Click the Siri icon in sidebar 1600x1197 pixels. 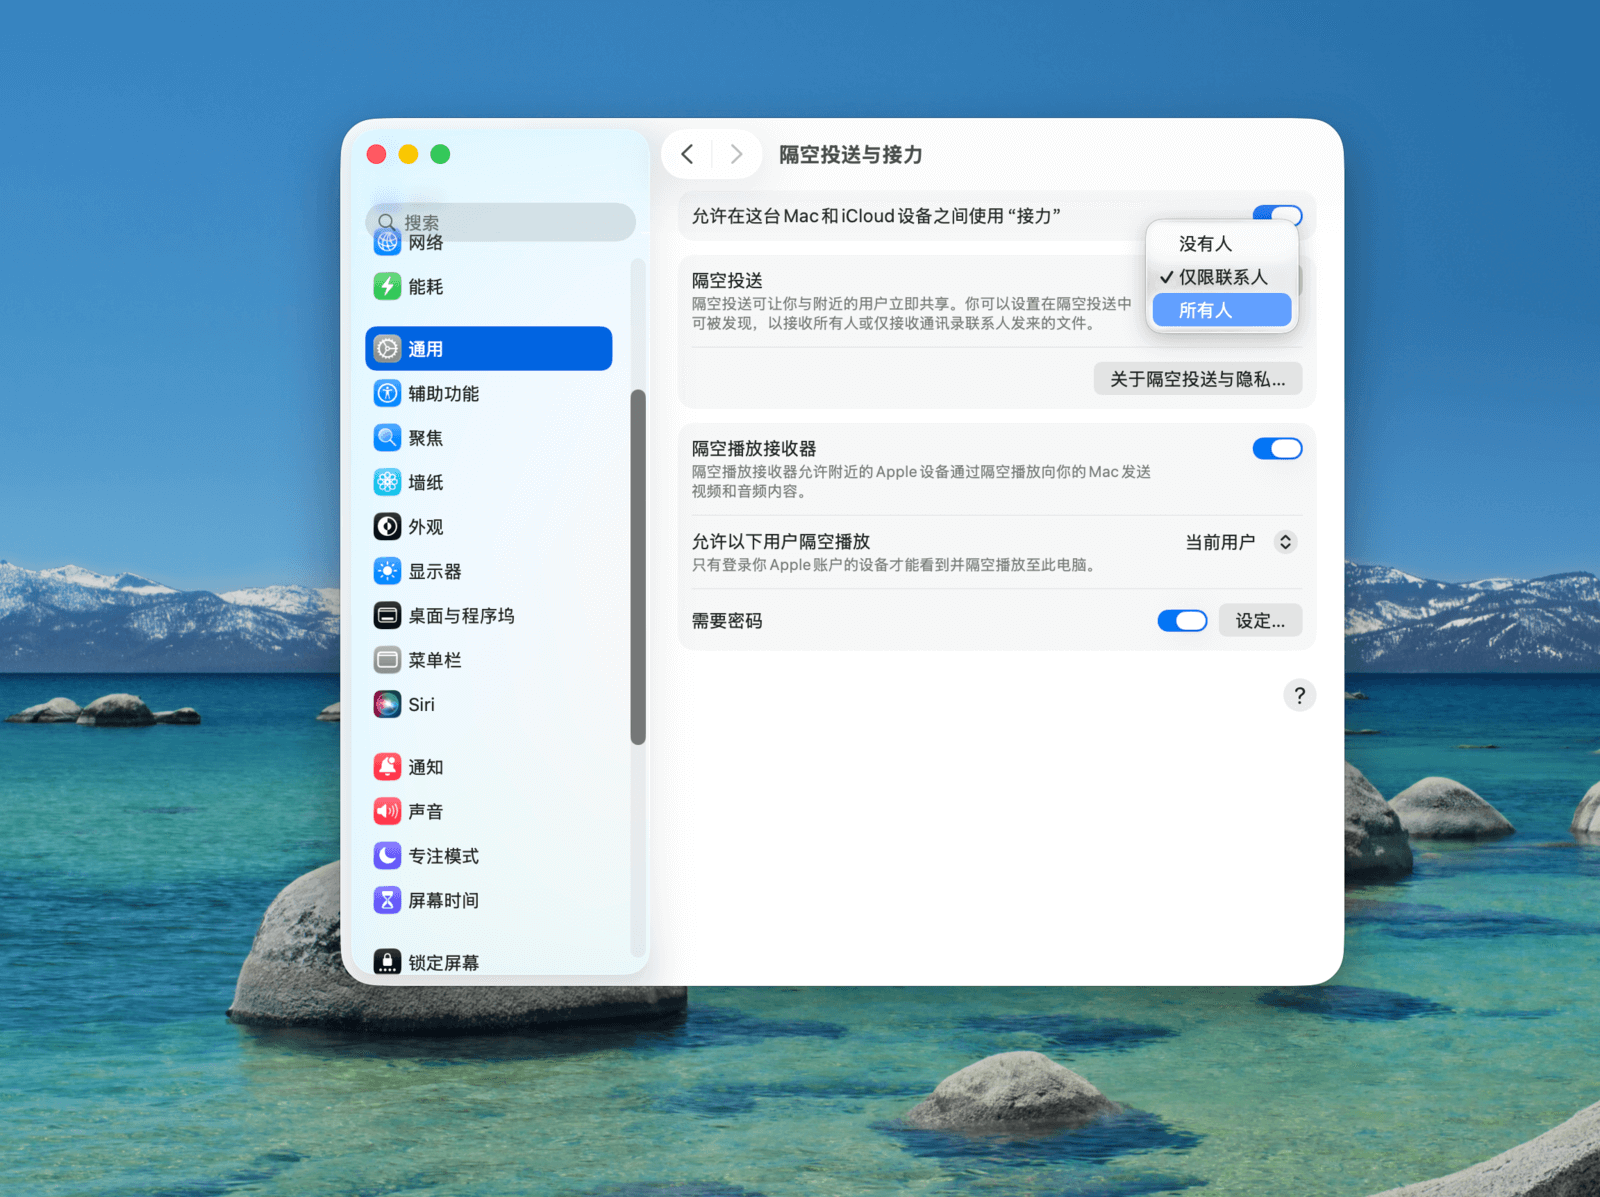[x=387, y=704]
